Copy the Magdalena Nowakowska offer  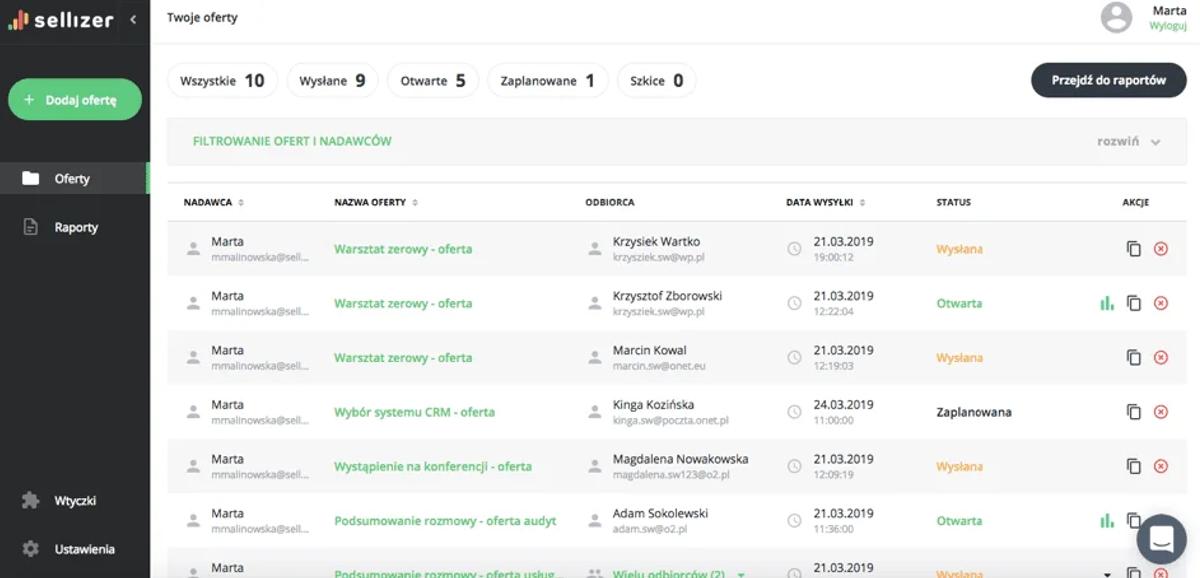[x=1134, y=466]
